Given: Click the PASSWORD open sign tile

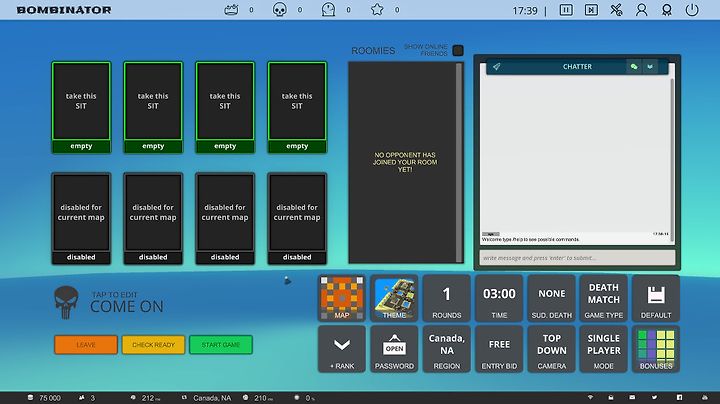Looking at the screenshot, I should click(394, 349).
